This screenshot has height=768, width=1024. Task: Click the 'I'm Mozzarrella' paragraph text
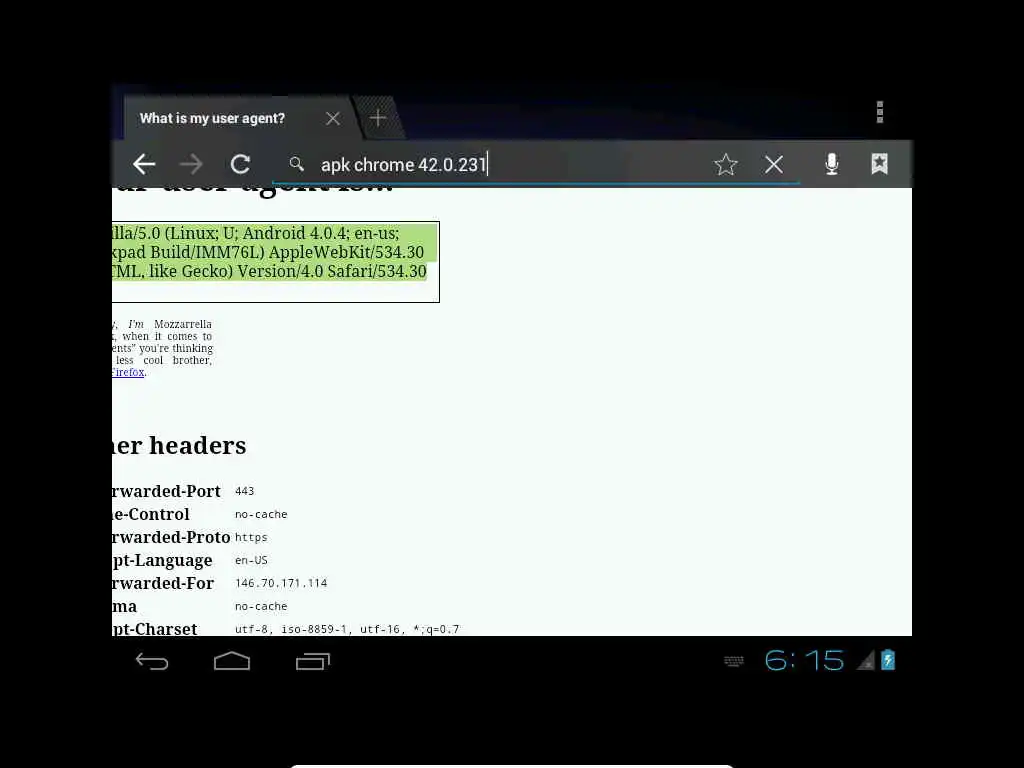(162, 348)
